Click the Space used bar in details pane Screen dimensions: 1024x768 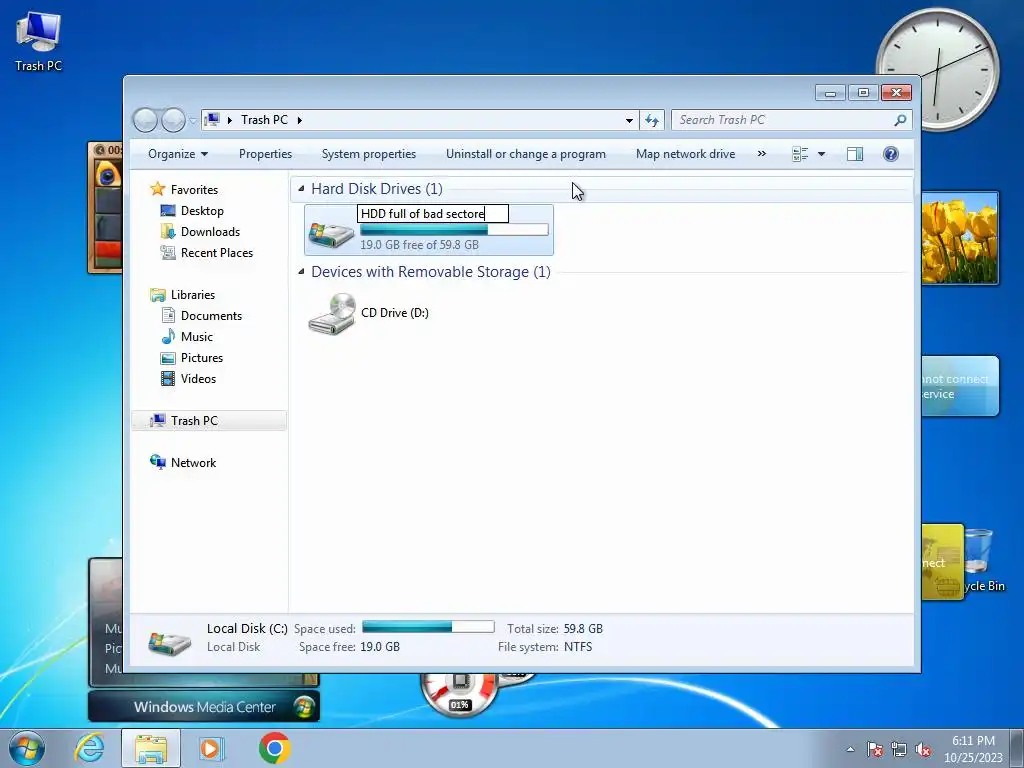coord(428,627)
